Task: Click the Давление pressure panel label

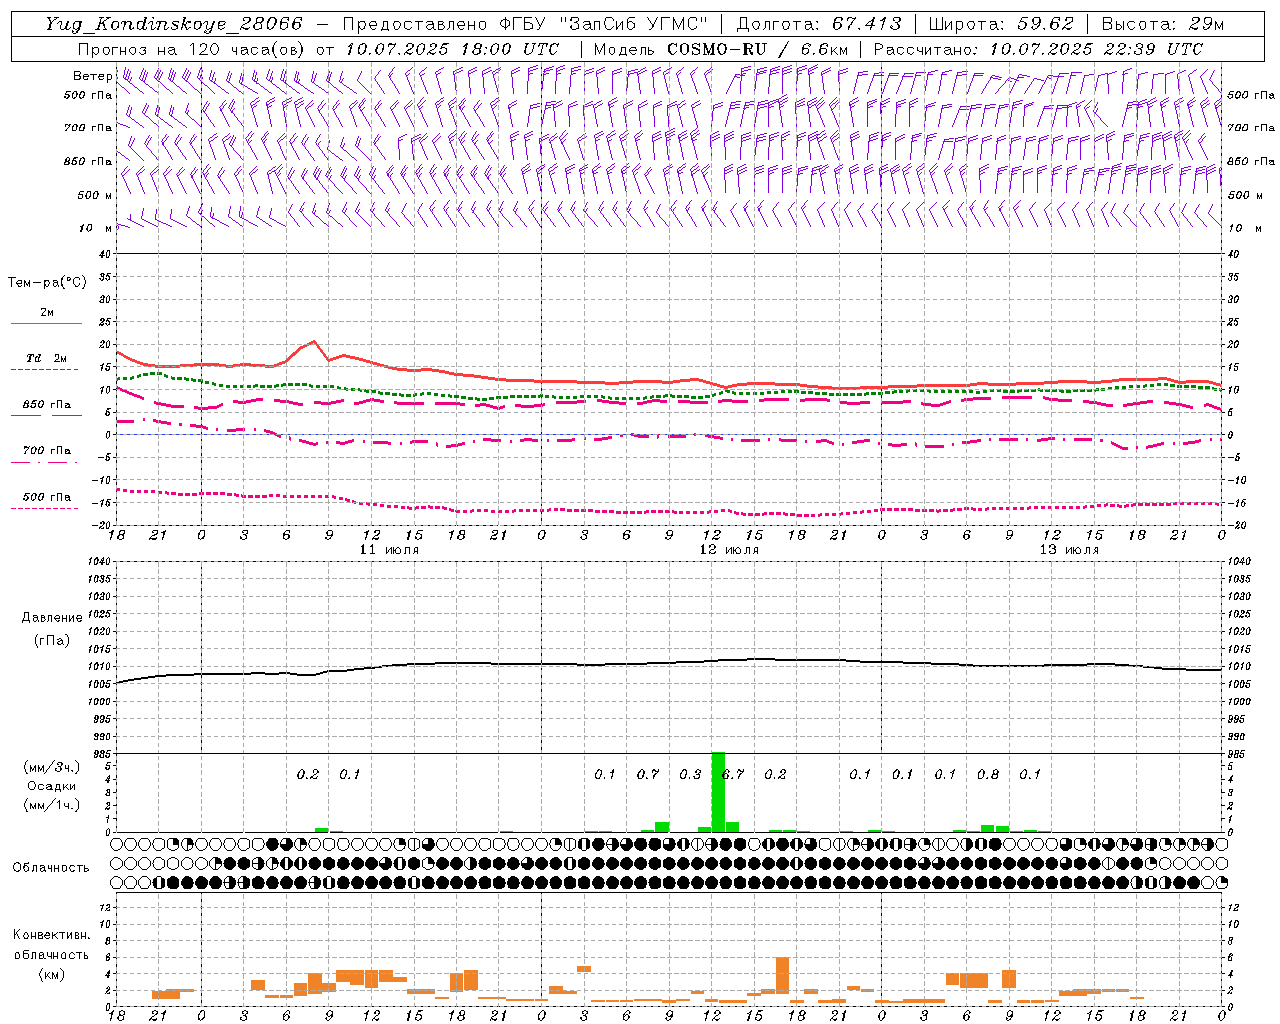Action: click(x=52, y=618)
